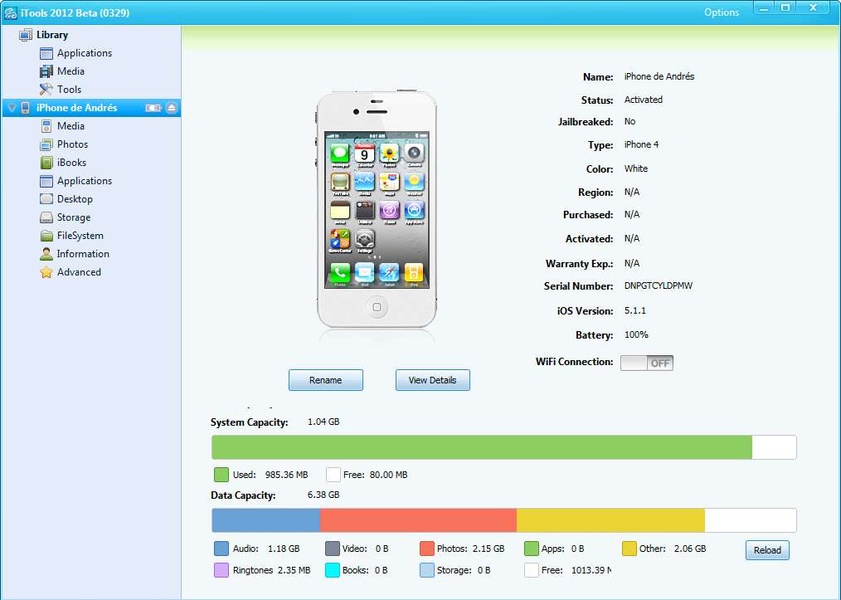The image size is (841, 600).
Task: Select Media under Library
Action: click(x=70, y=72)
